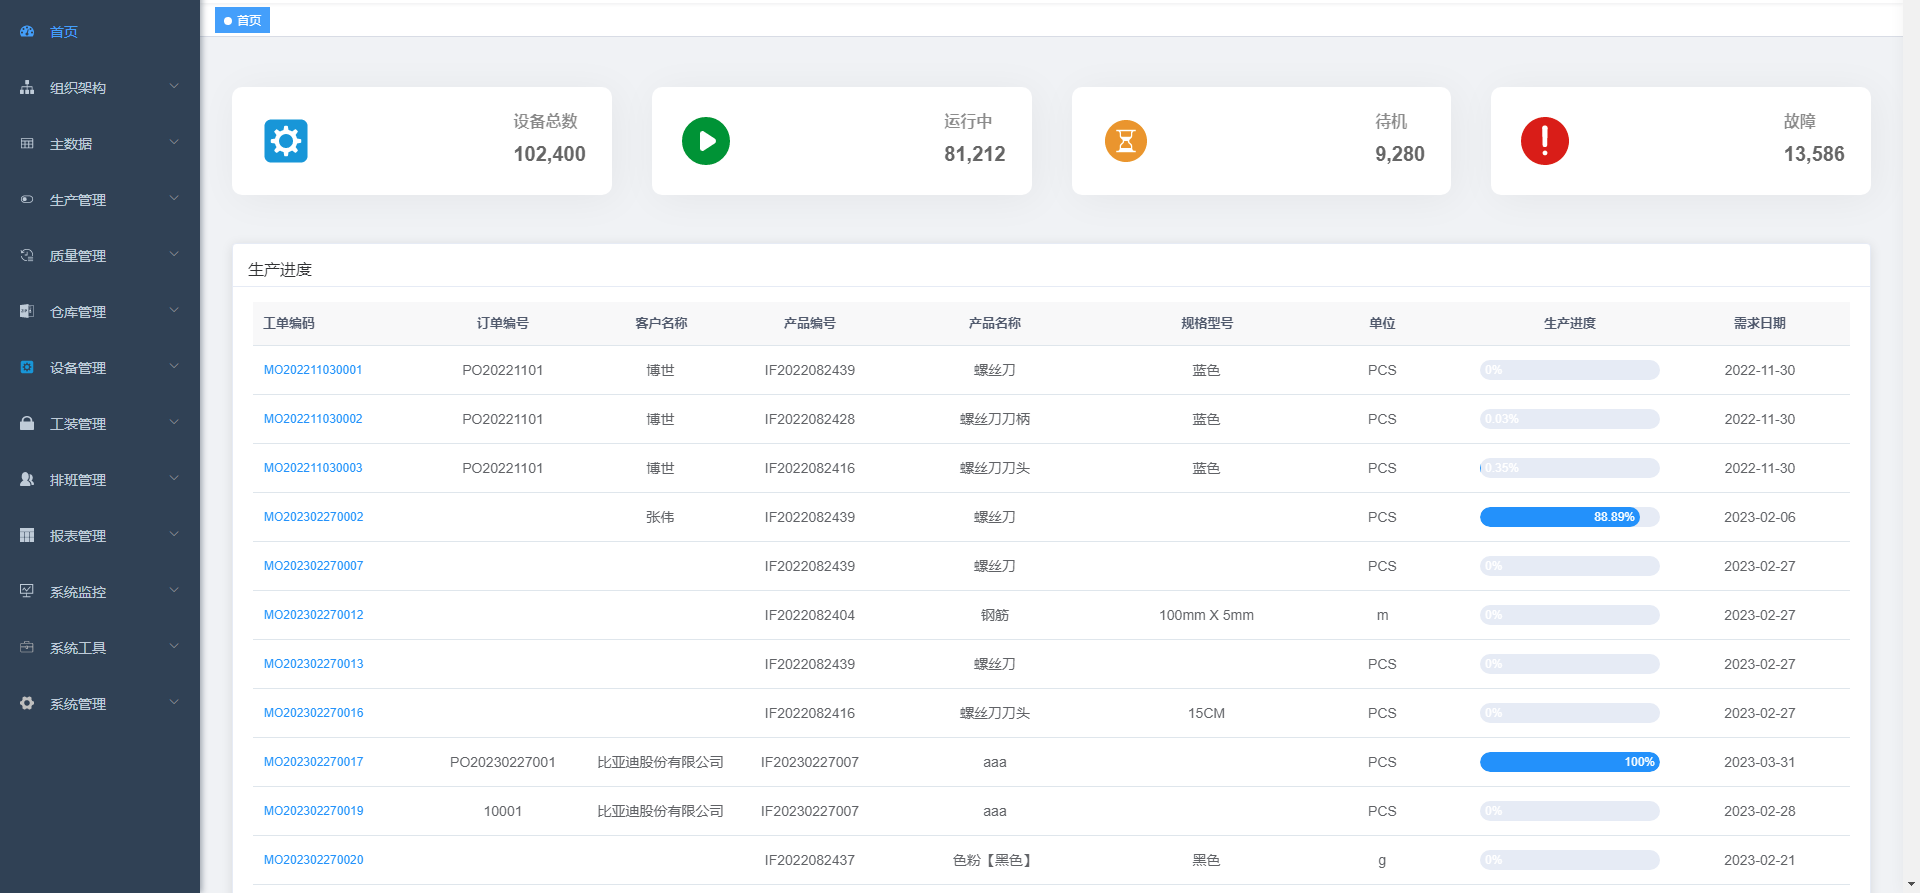This screenshot has width=1920, height=893.
Task: Click the orange hourglass 待机 icon
Action: click(1126, 141)
